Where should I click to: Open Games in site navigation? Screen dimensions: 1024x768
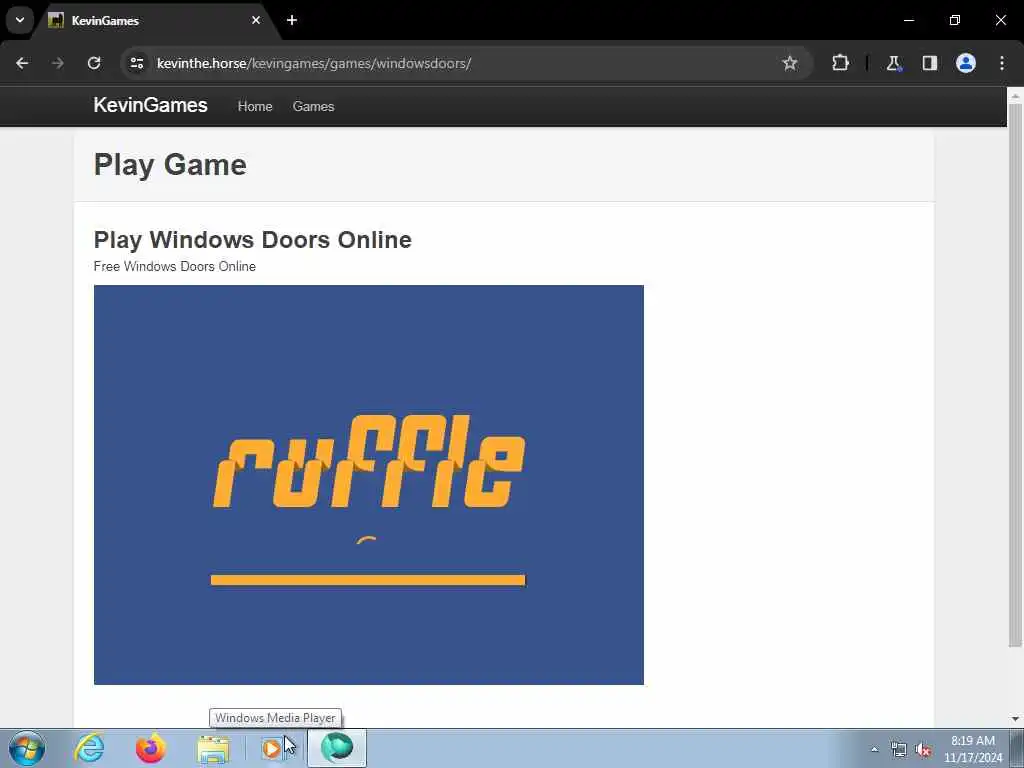coord(313,106)
